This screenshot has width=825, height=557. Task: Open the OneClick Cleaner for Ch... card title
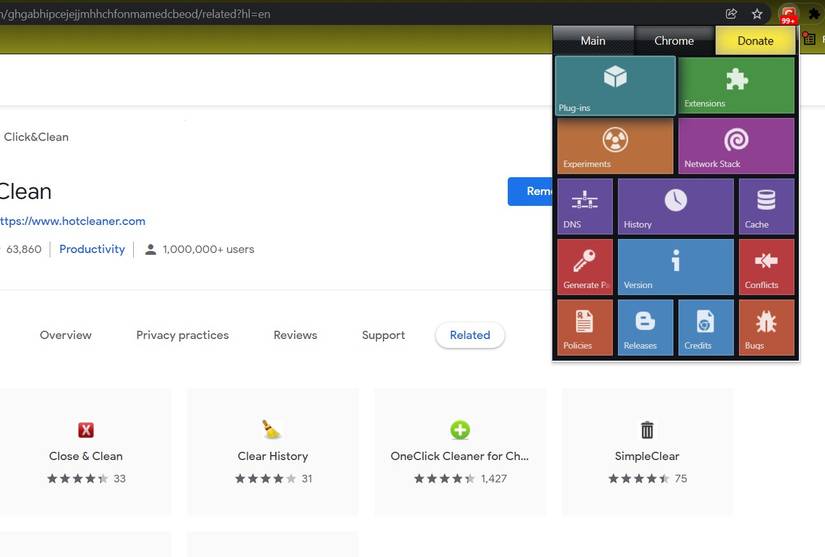[460, 456]
